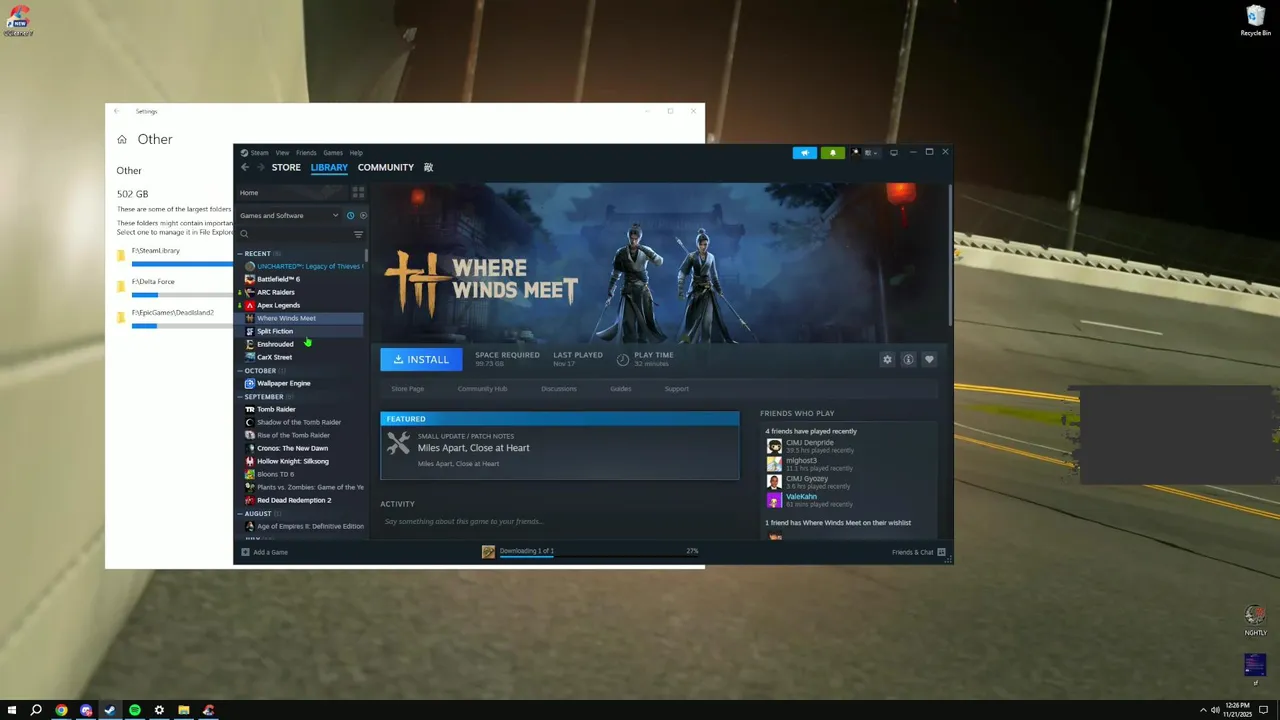Select the F:\Delta Force folder in Settings
Screen dimensions: 1280x720
[x=174, y=287]
